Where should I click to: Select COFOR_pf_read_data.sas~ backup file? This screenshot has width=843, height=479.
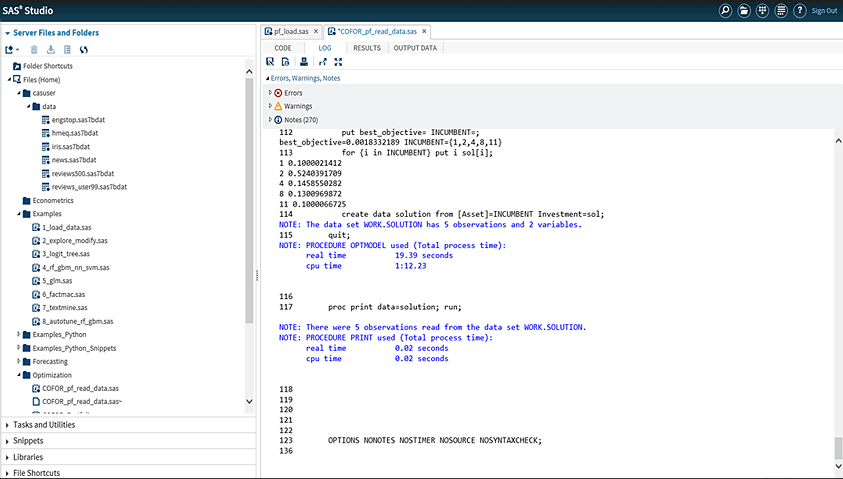(x=82, y=402)
